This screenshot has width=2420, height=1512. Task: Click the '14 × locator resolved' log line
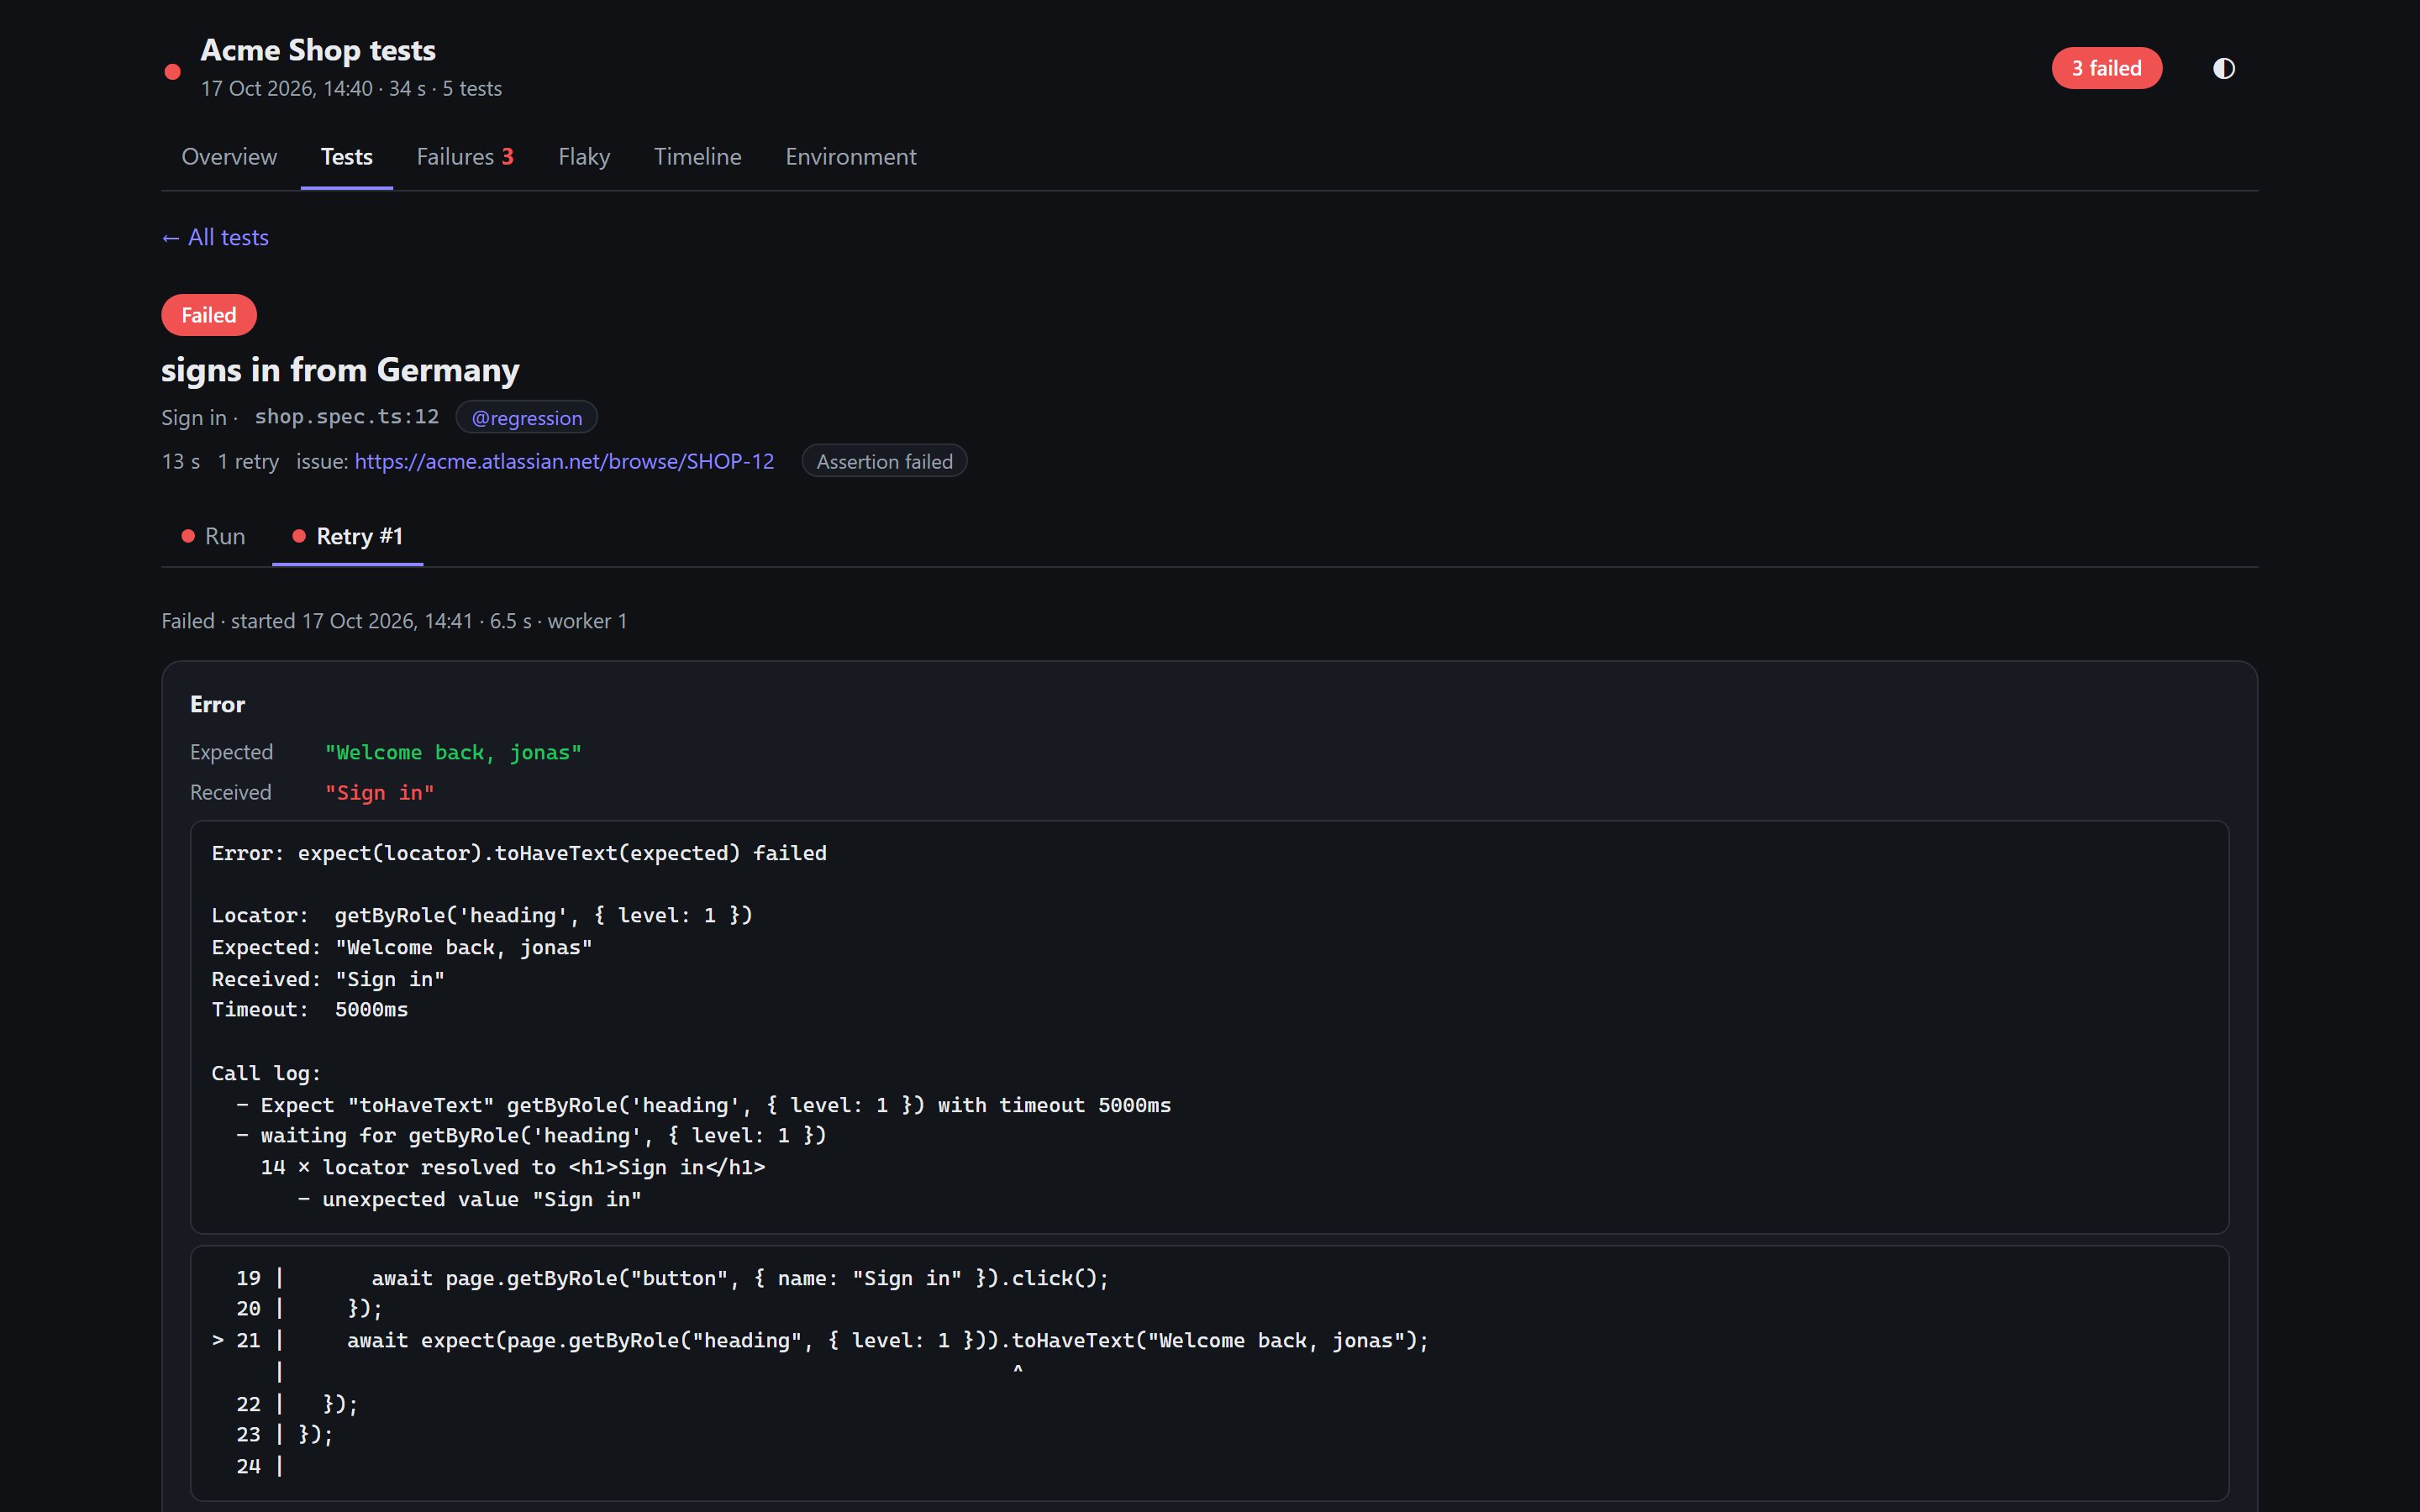coord(513,1167)
